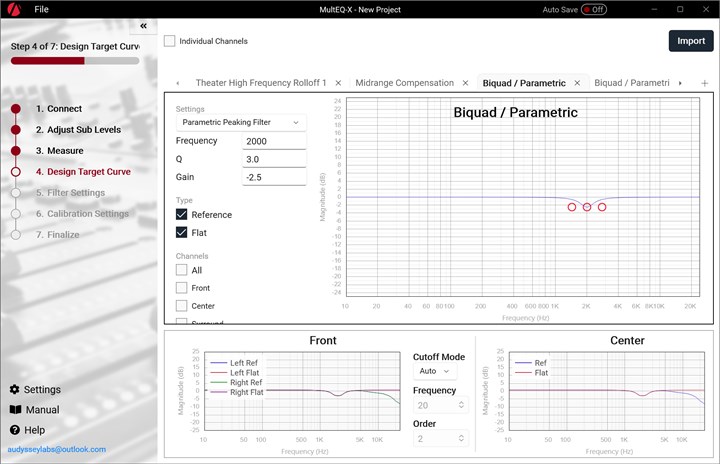Uncheck the Reference type checkbox
The width and height of the screenshot is (720, 464).
[x=181, y=215]
